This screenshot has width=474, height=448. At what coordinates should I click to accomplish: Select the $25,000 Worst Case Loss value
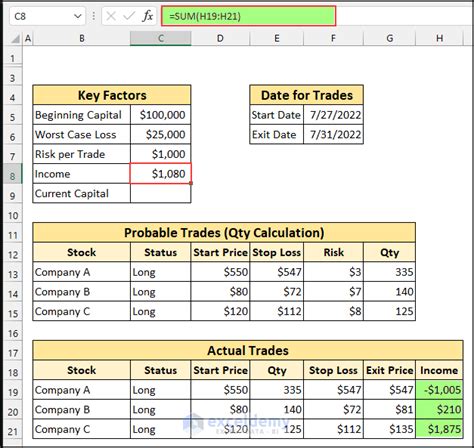pos(161,134)
